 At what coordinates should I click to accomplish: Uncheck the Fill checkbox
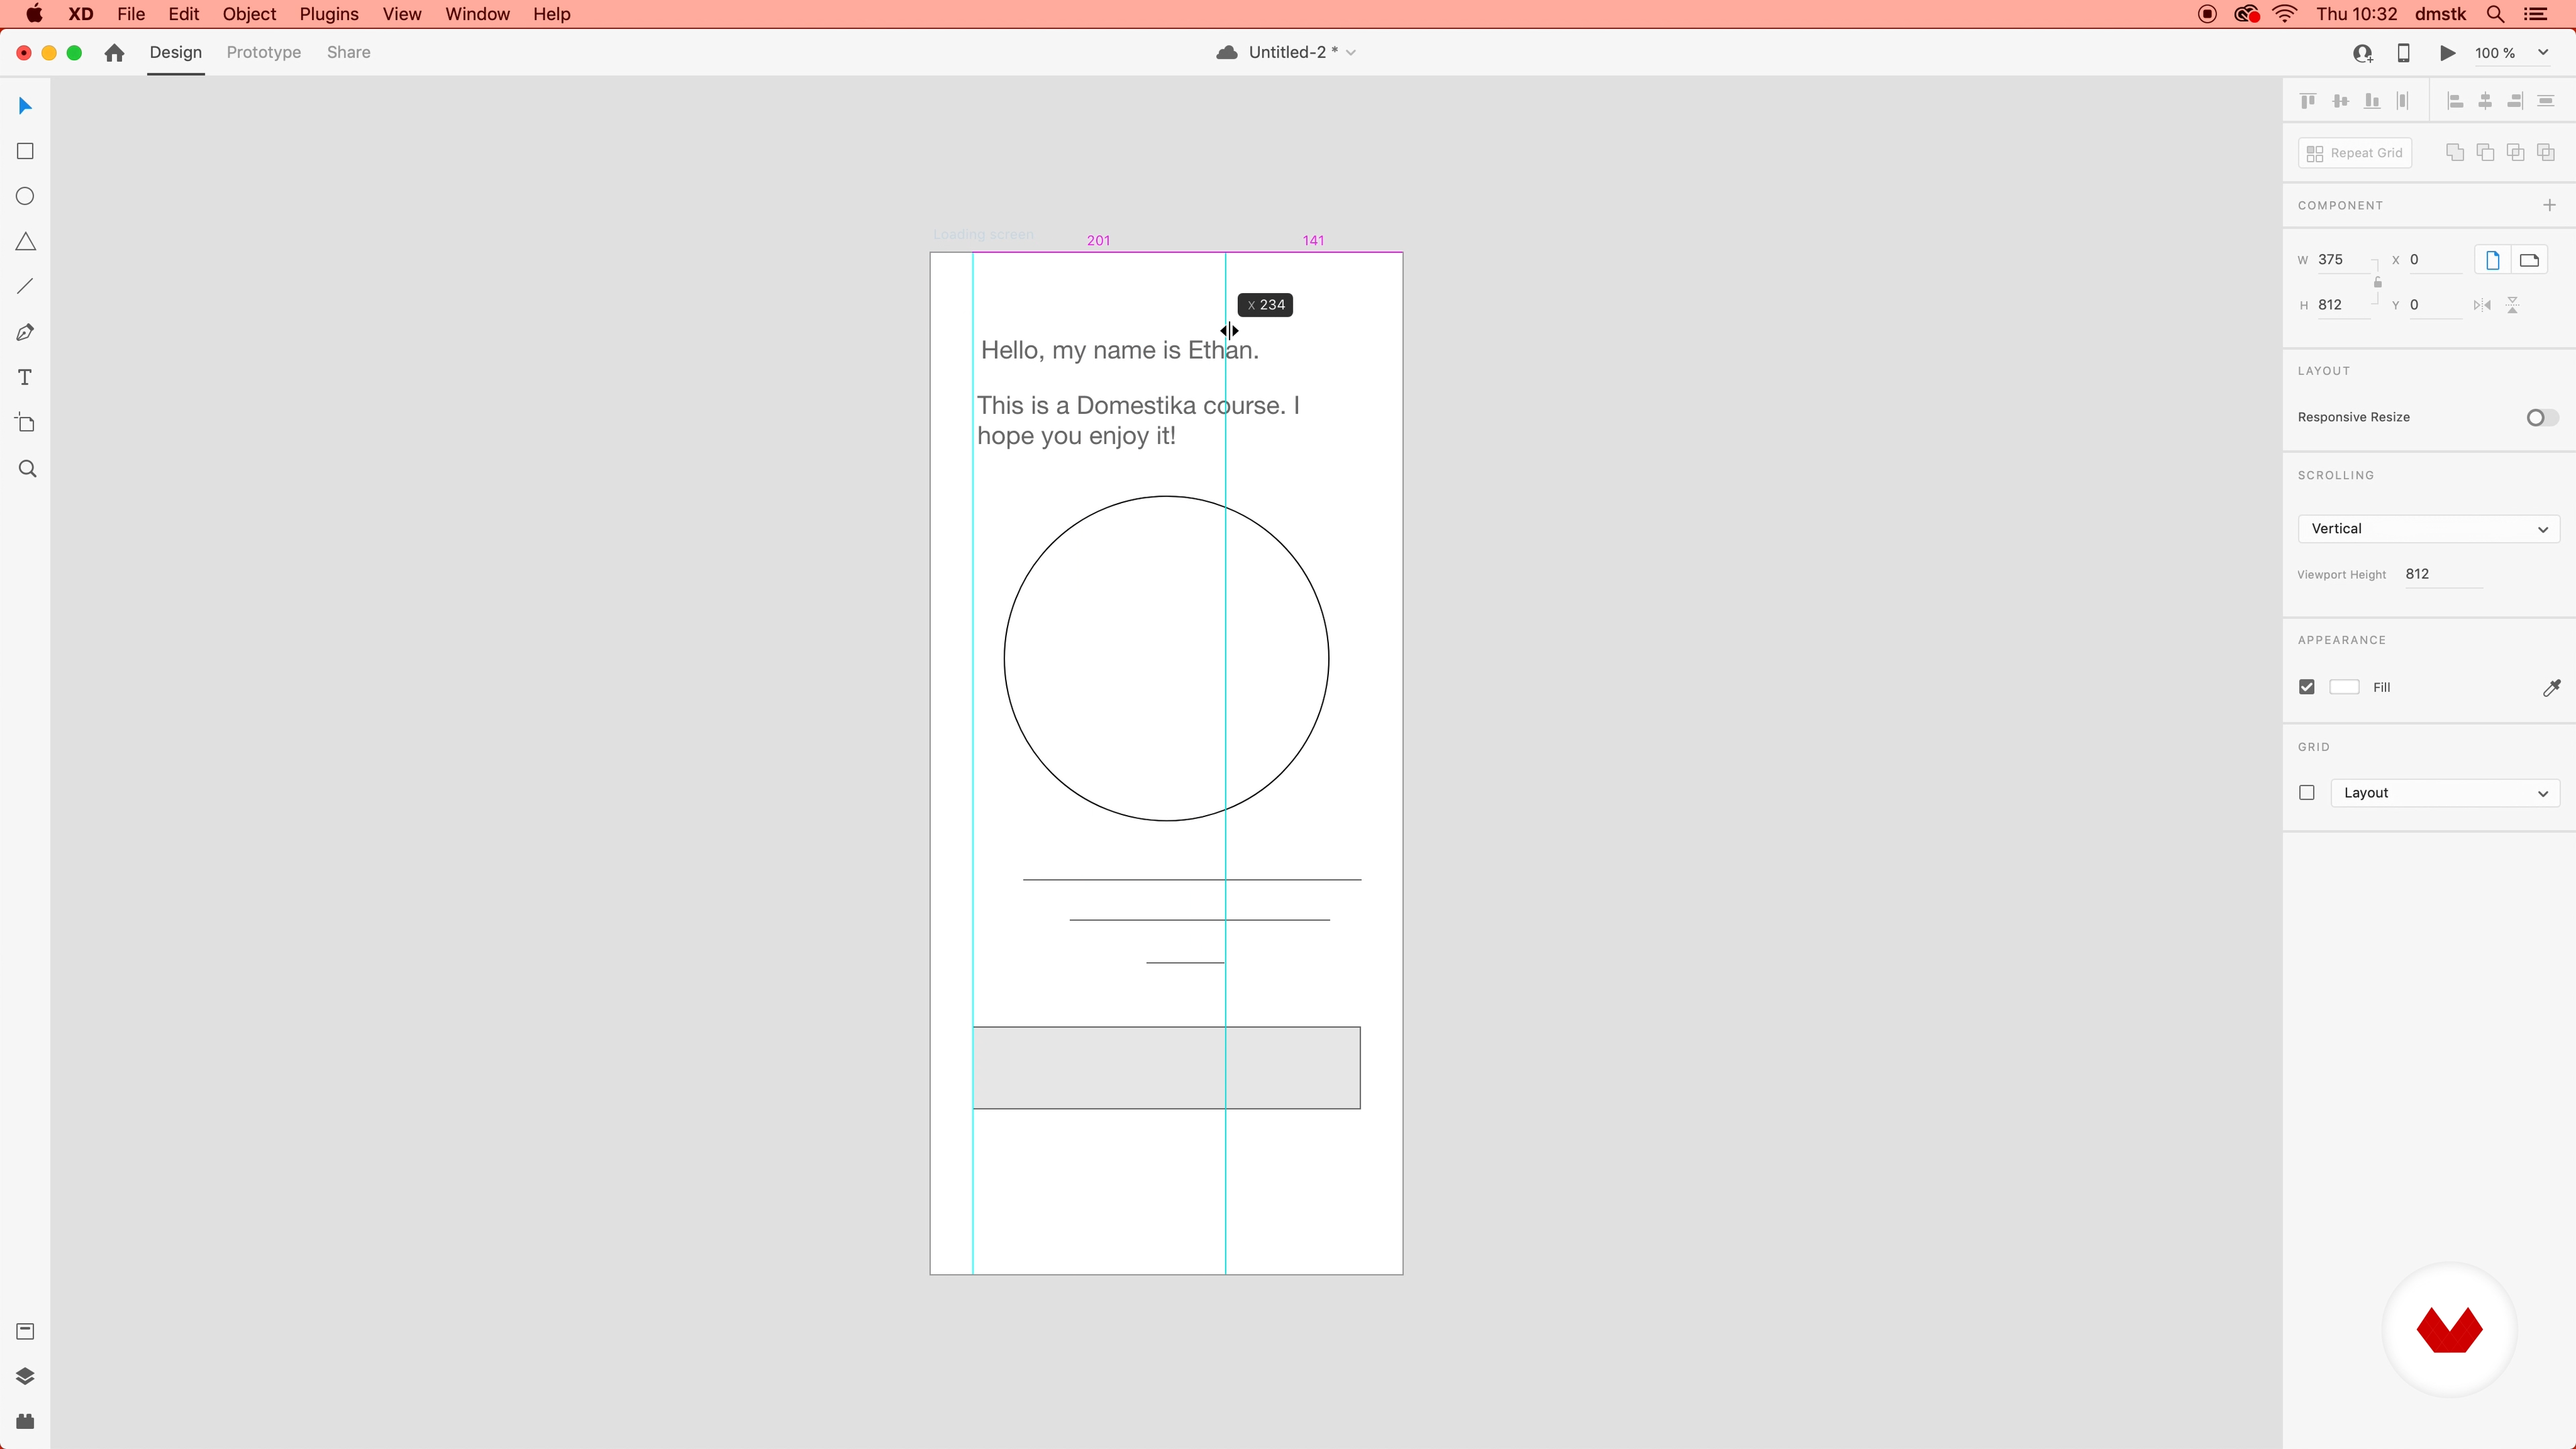pyautogui.click(x=2307, y=687)
